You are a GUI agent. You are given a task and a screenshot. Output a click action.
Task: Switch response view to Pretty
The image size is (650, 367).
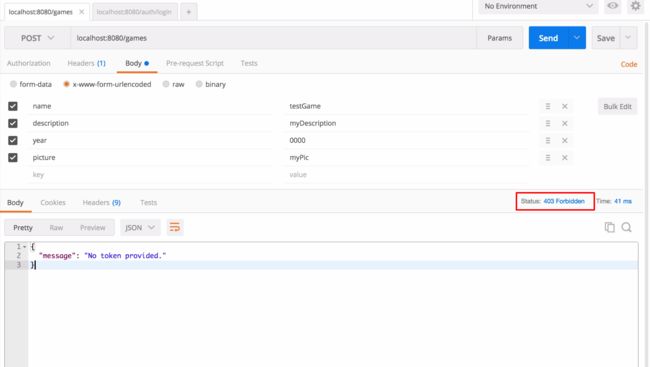23,228
